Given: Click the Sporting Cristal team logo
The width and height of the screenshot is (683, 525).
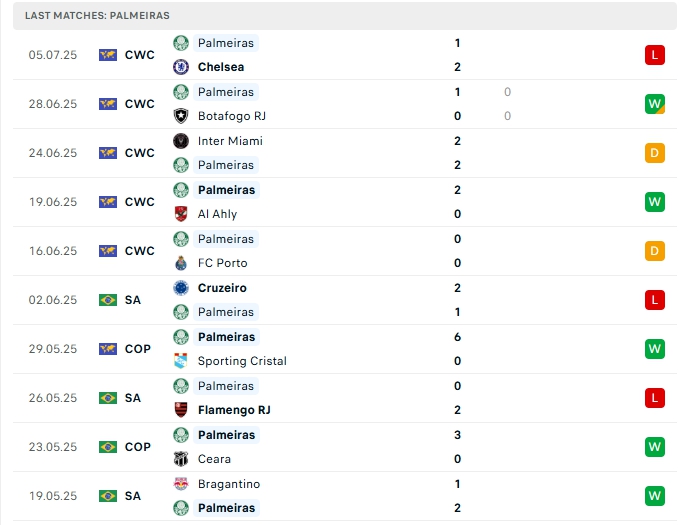Looking at the screenshot, I should pyautogui.click(x=181, y=361).
